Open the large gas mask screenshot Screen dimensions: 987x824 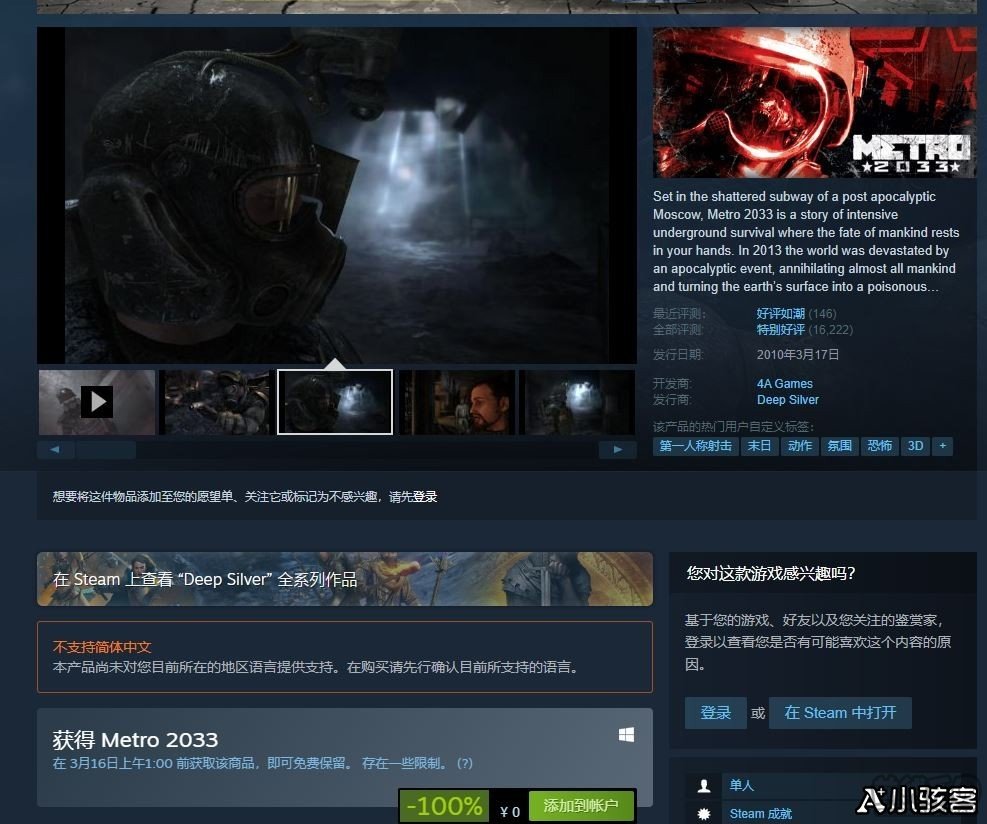(337, 195)
